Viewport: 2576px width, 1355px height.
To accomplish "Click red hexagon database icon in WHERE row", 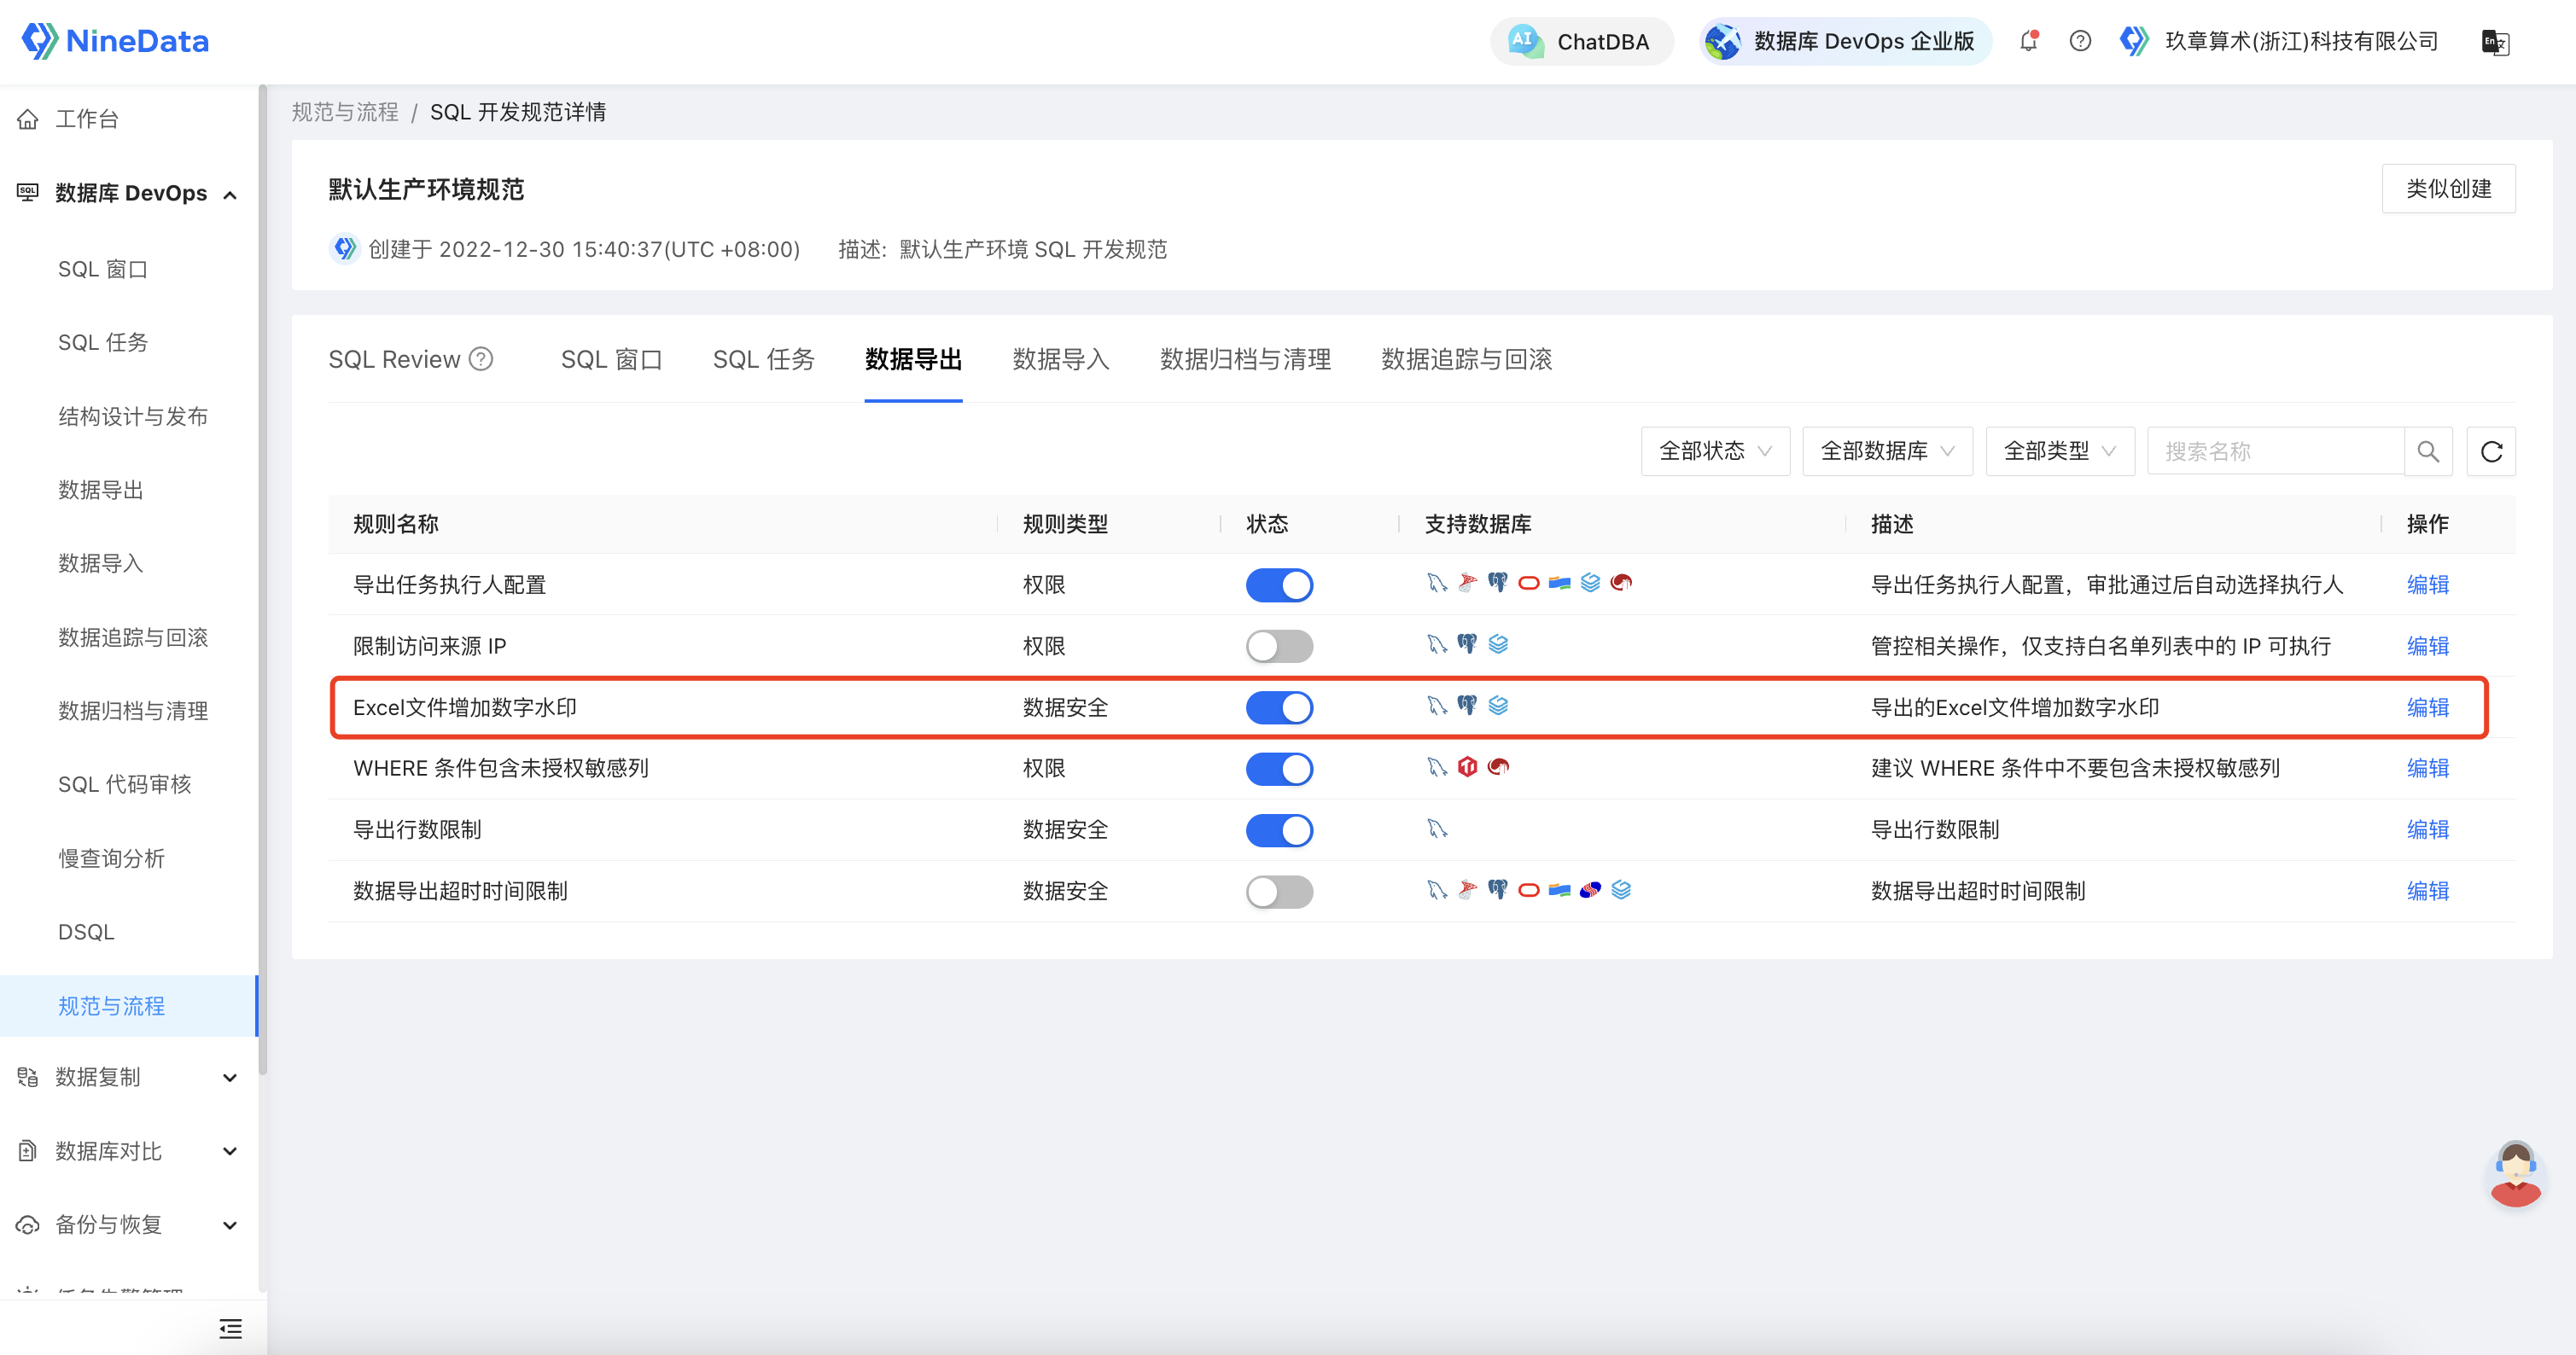I will (x=1467, y=767).
